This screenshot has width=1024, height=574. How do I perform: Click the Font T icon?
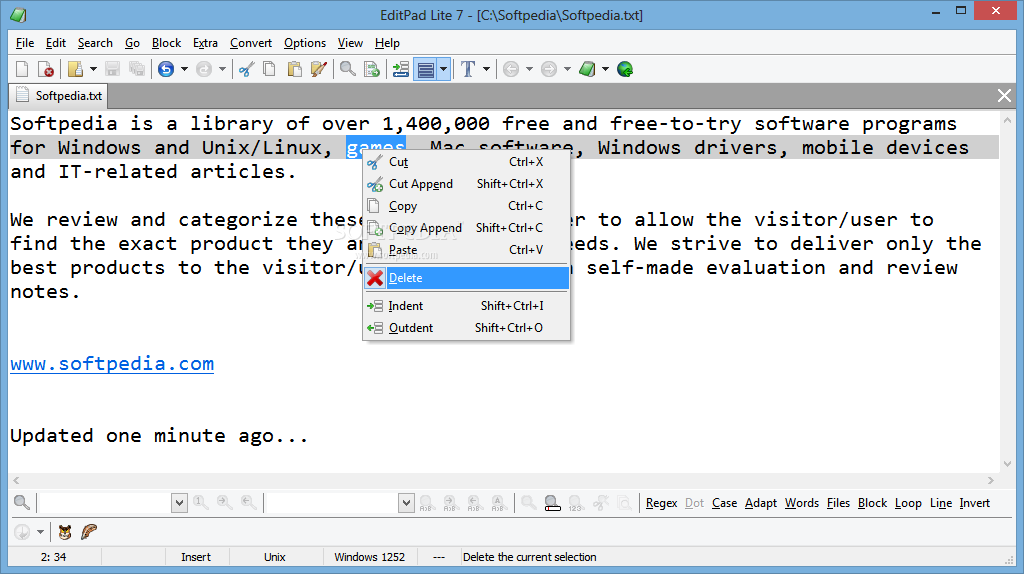click(x=468, y=69)
